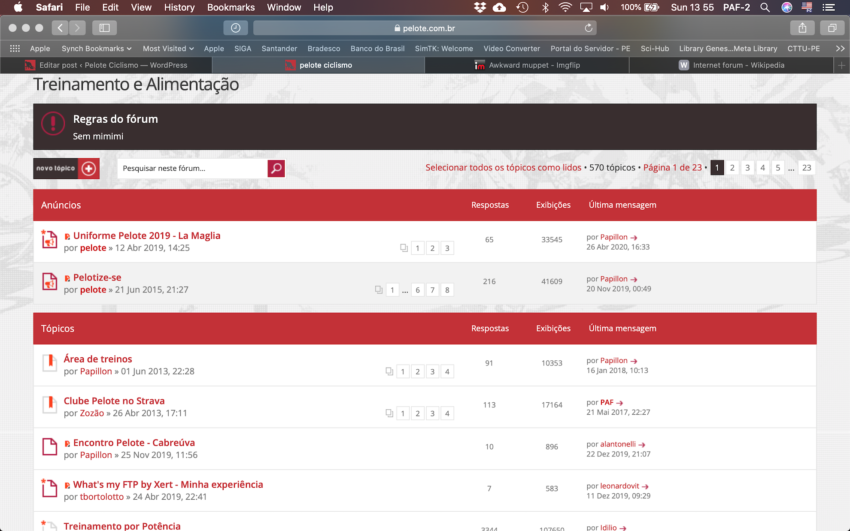The width and height of the screenshot is (850, 531).
Task: Open the 'Clube Pelote no Strava' topic
Action: [x=114, y=401]
